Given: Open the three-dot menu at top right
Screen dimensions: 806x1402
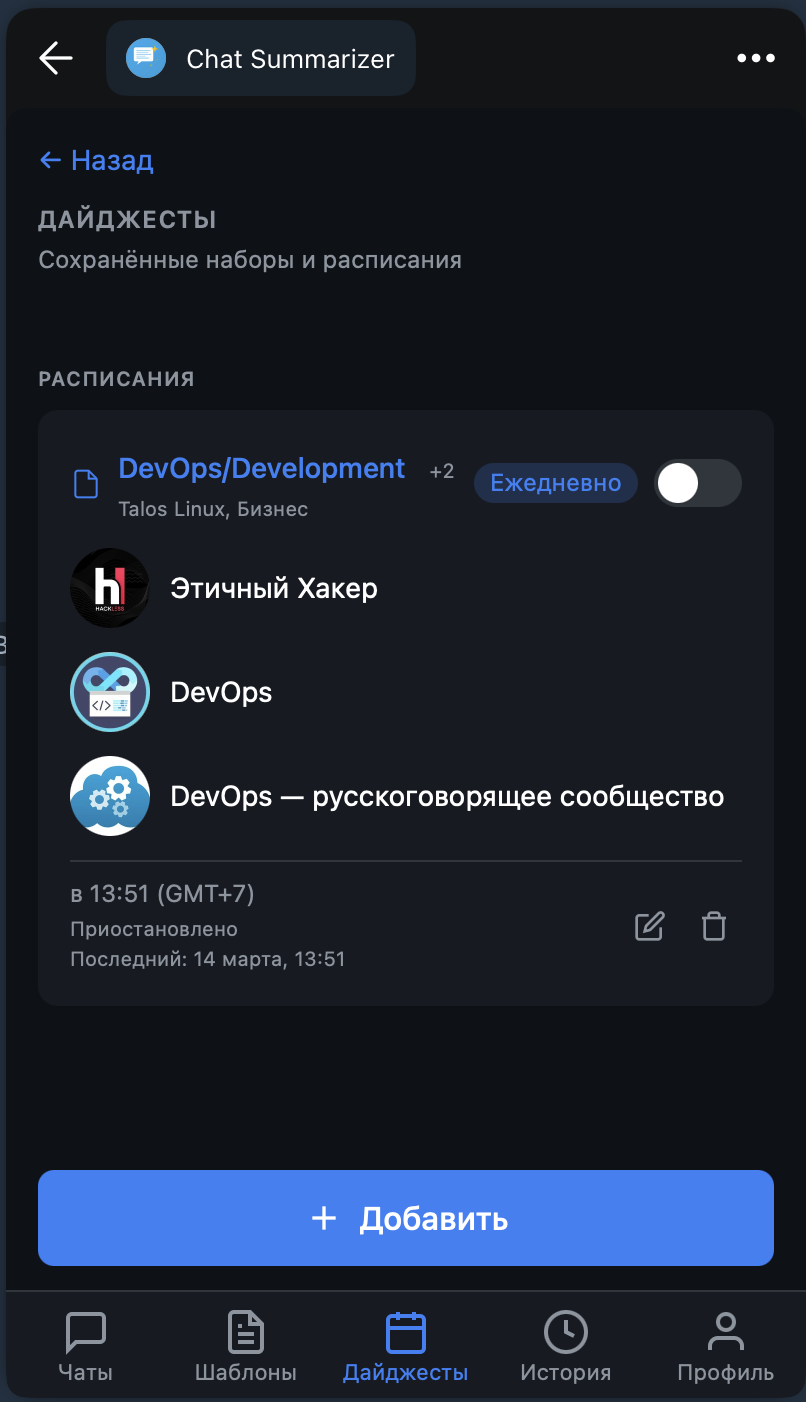Looking at the screenshot, I should 755,57.
